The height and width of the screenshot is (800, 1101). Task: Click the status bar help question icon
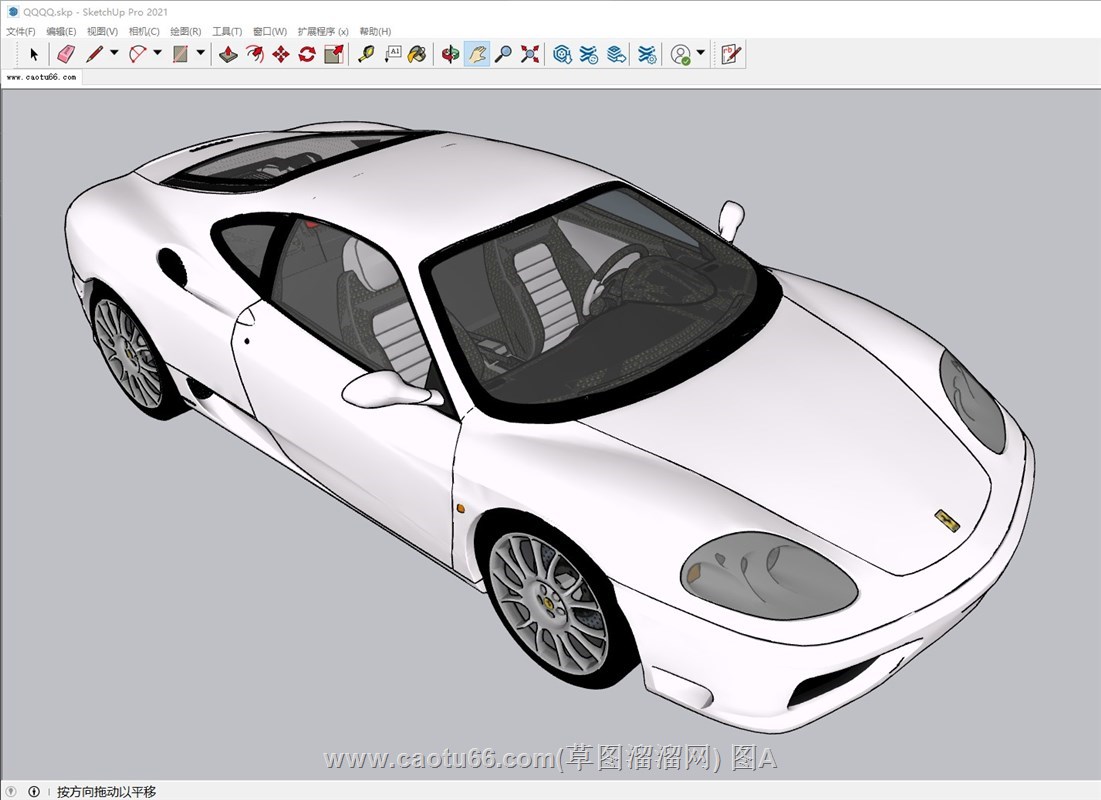[11, 792]
